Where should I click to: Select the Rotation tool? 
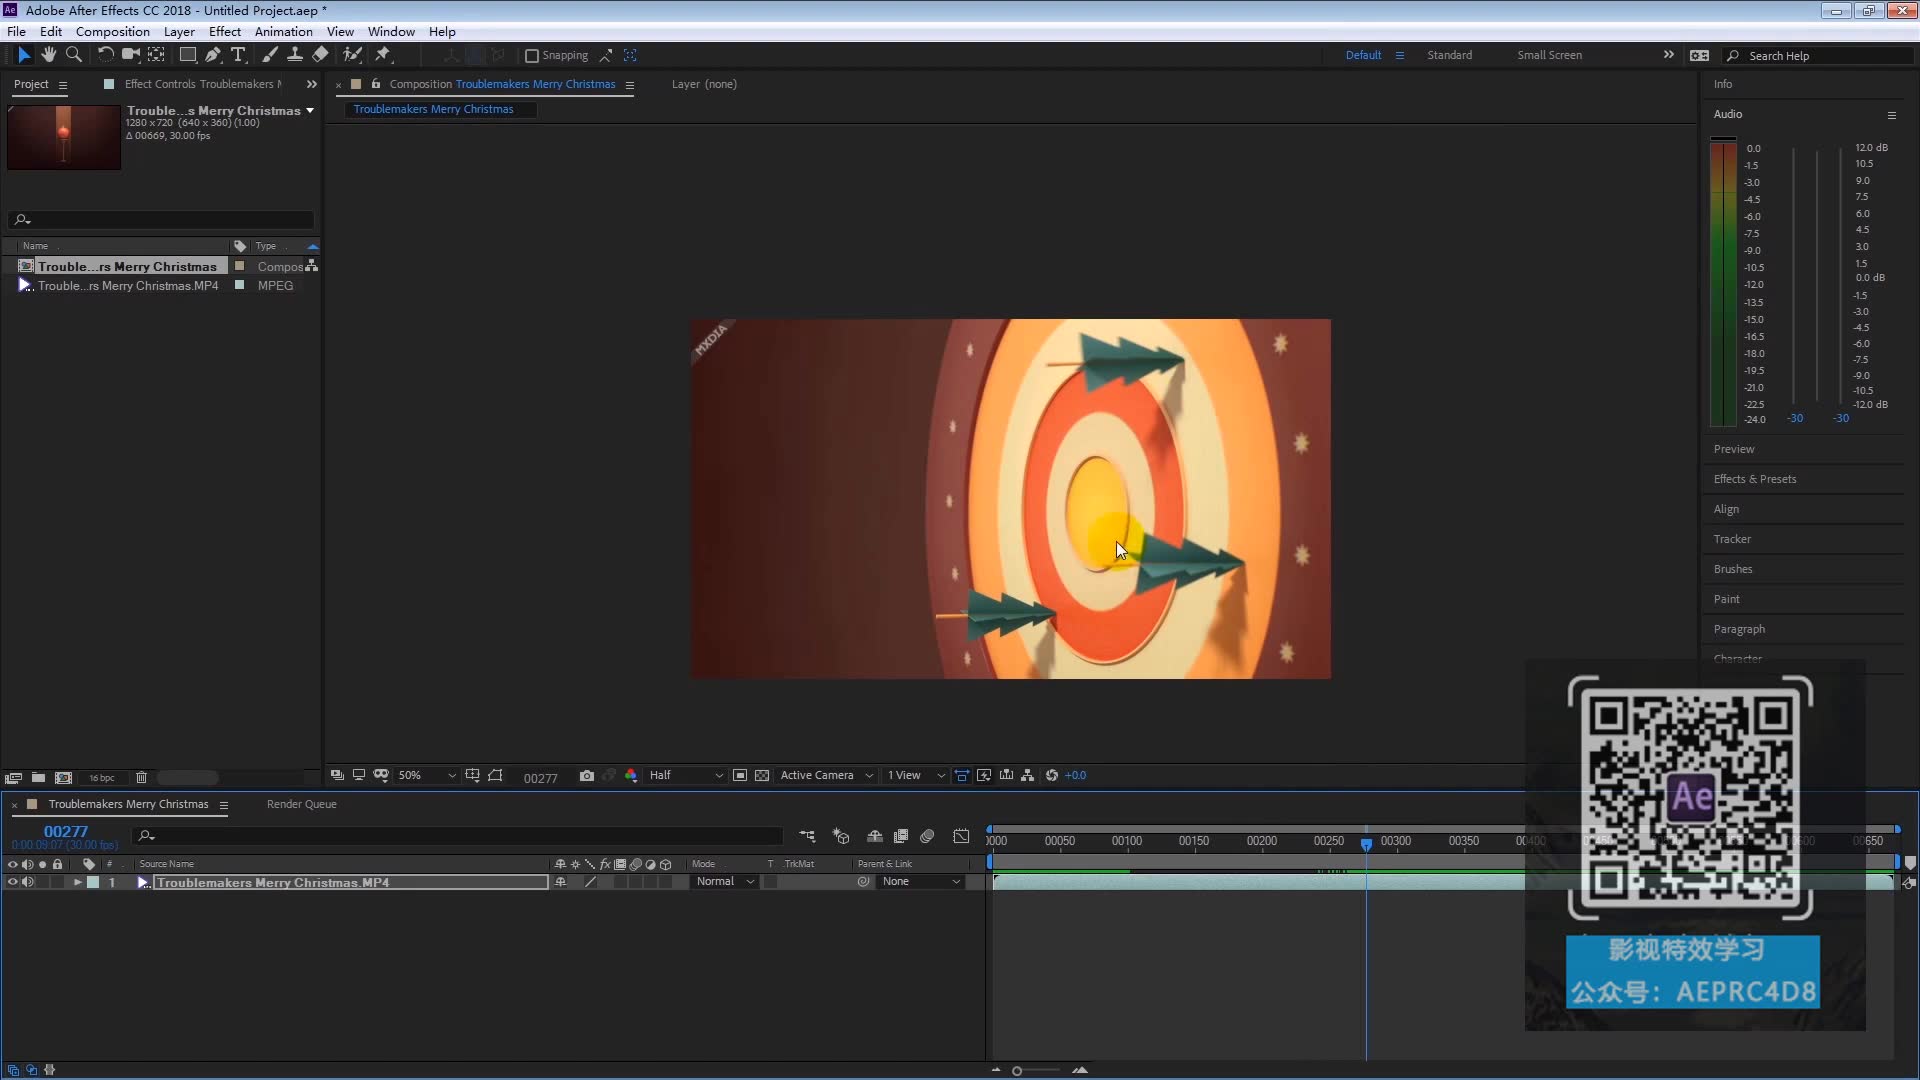105,55
